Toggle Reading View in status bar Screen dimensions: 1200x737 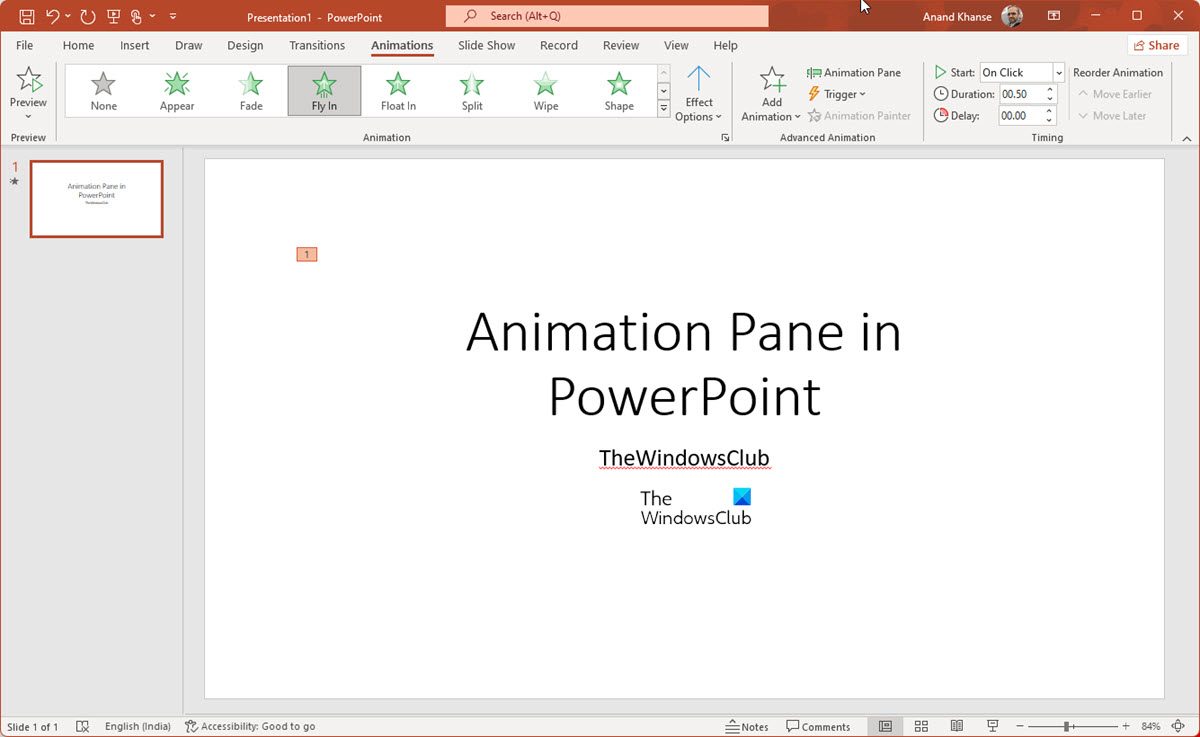click(x=957, y=726)
